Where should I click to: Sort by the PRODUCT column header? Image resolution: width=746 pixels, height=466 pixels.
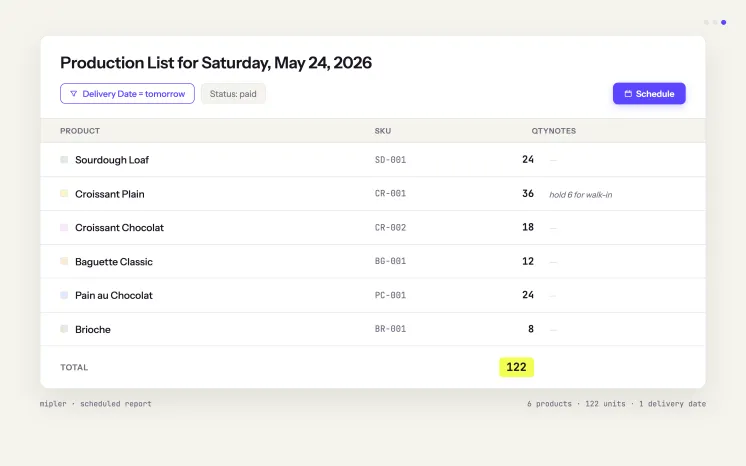(x=80, y=131)
